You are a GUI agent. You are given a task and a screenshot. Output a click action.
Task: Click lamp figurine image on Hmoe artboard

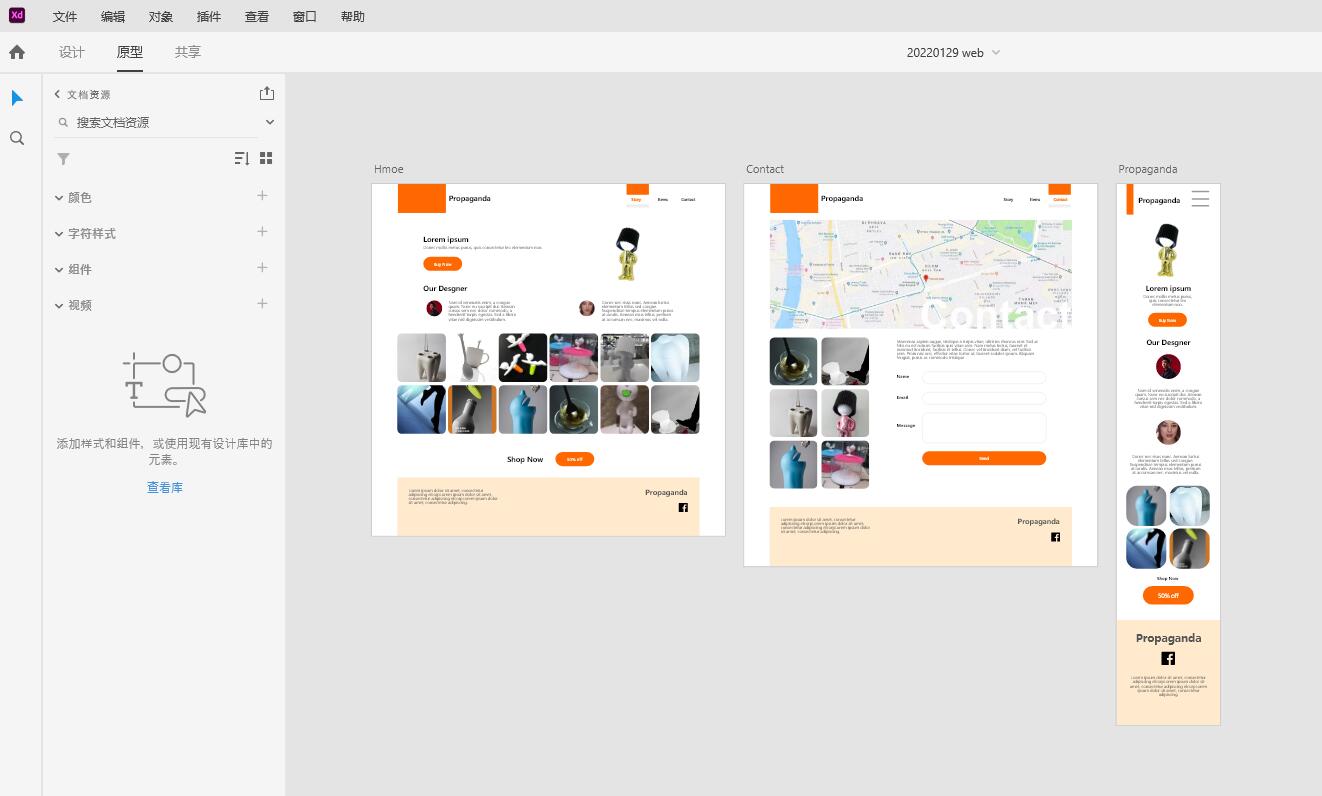(628, 253)
